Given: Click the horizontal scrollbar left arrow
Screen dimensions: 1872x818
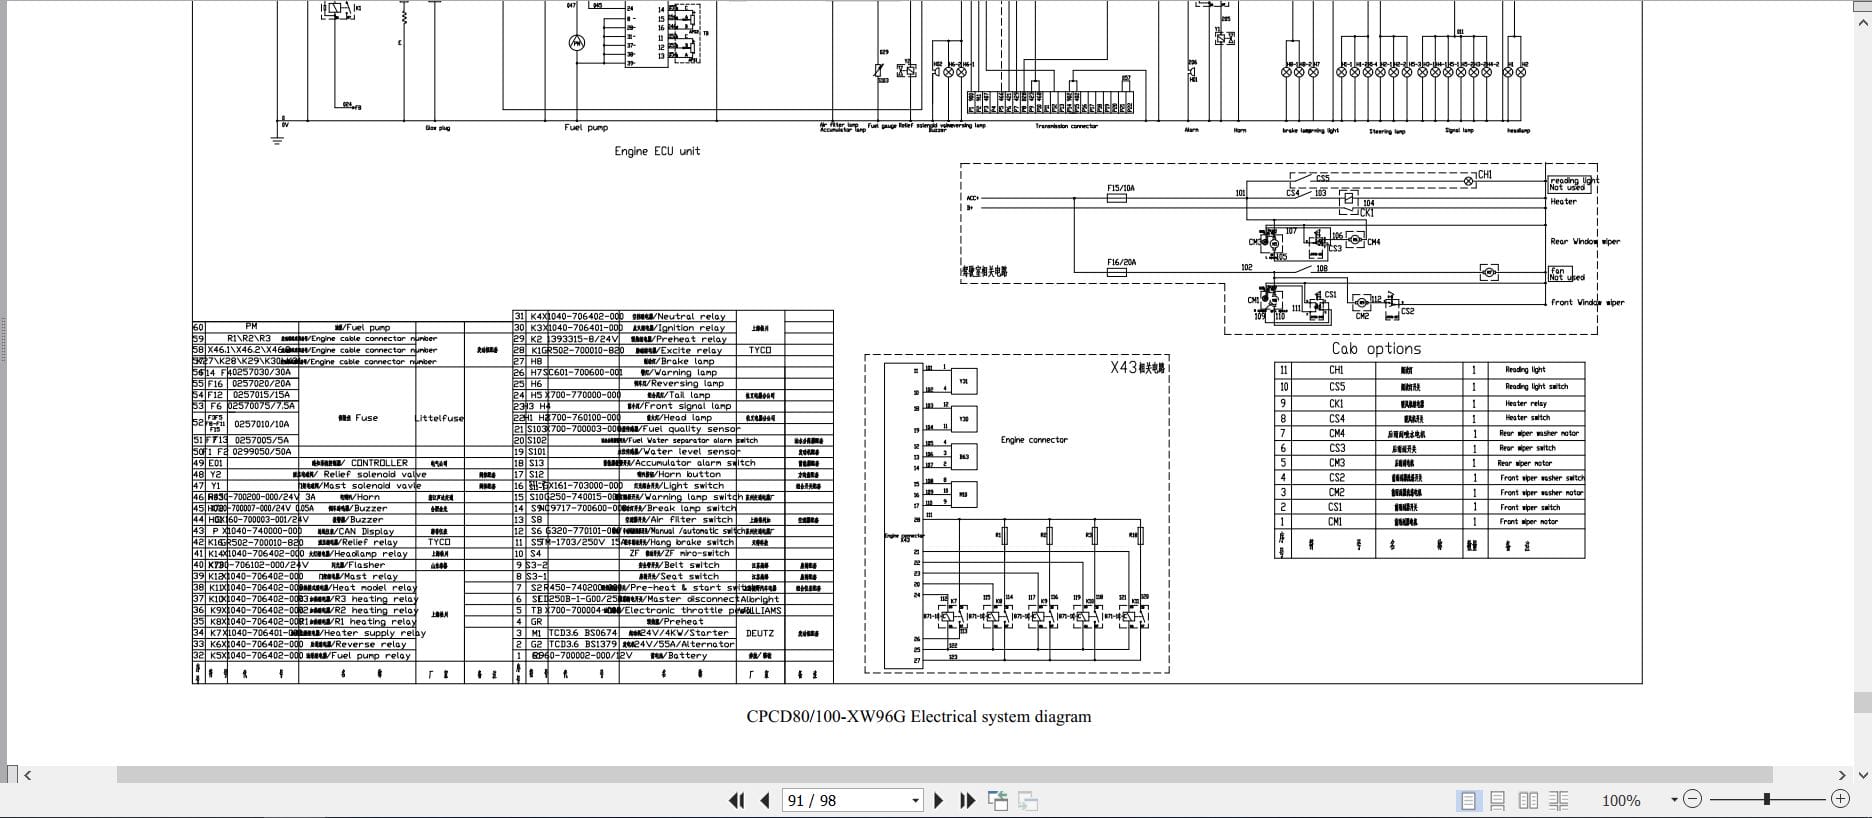Looking at the screenshot, I should [28, 775].
